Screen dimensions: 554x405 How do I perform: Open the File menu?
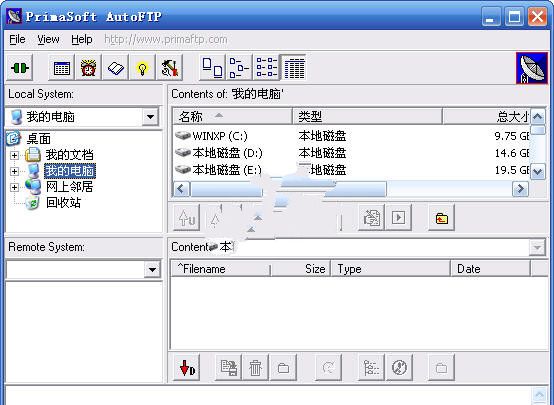(17, 39)
